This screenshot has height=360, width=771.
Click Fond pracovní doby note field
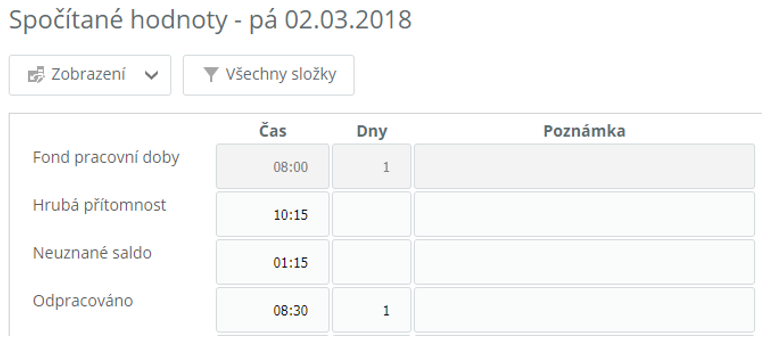584,166
